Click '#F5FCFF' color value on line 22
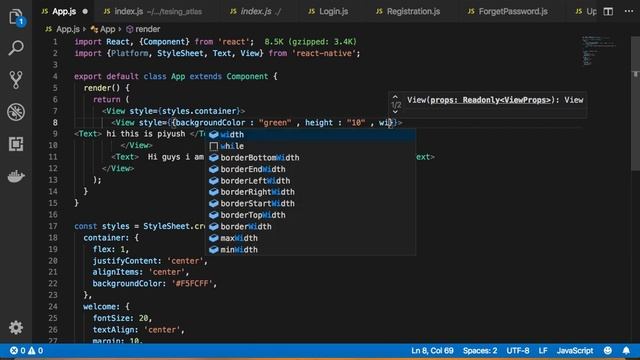 click(192, 283)
